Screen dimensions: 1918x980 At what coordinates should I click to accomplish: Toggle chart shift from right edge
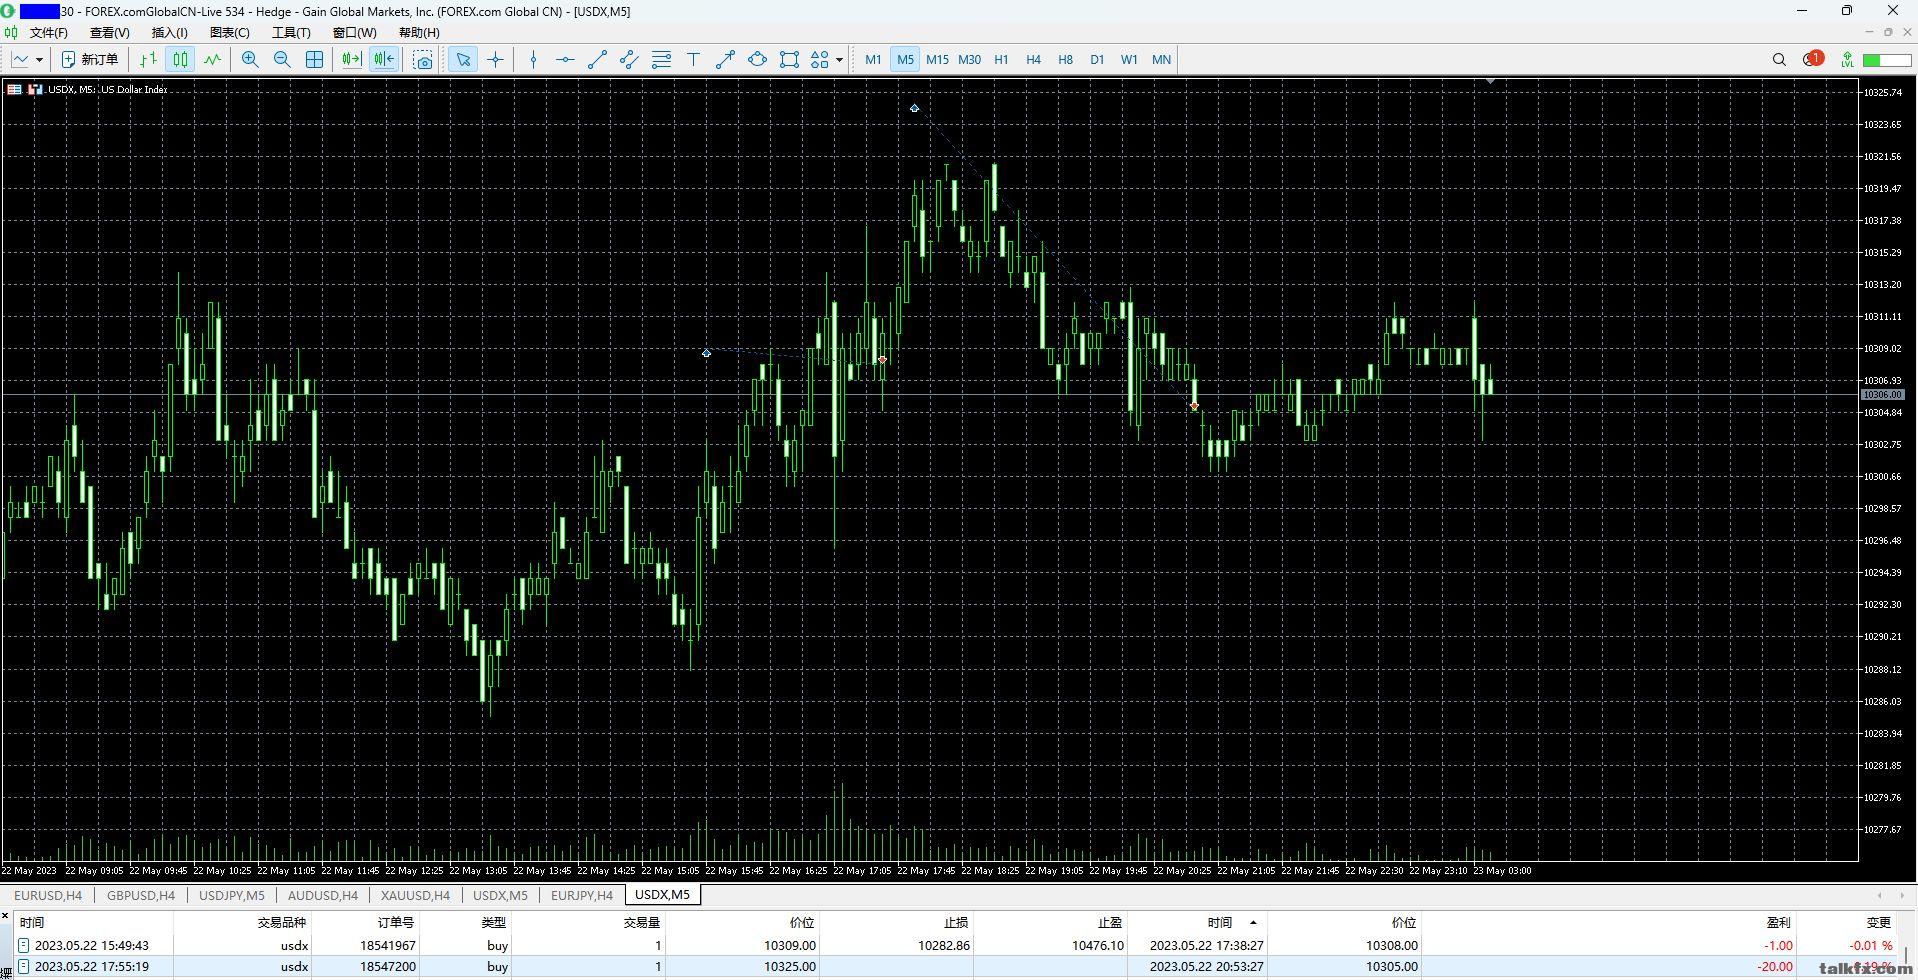click(x=384, y=60)
